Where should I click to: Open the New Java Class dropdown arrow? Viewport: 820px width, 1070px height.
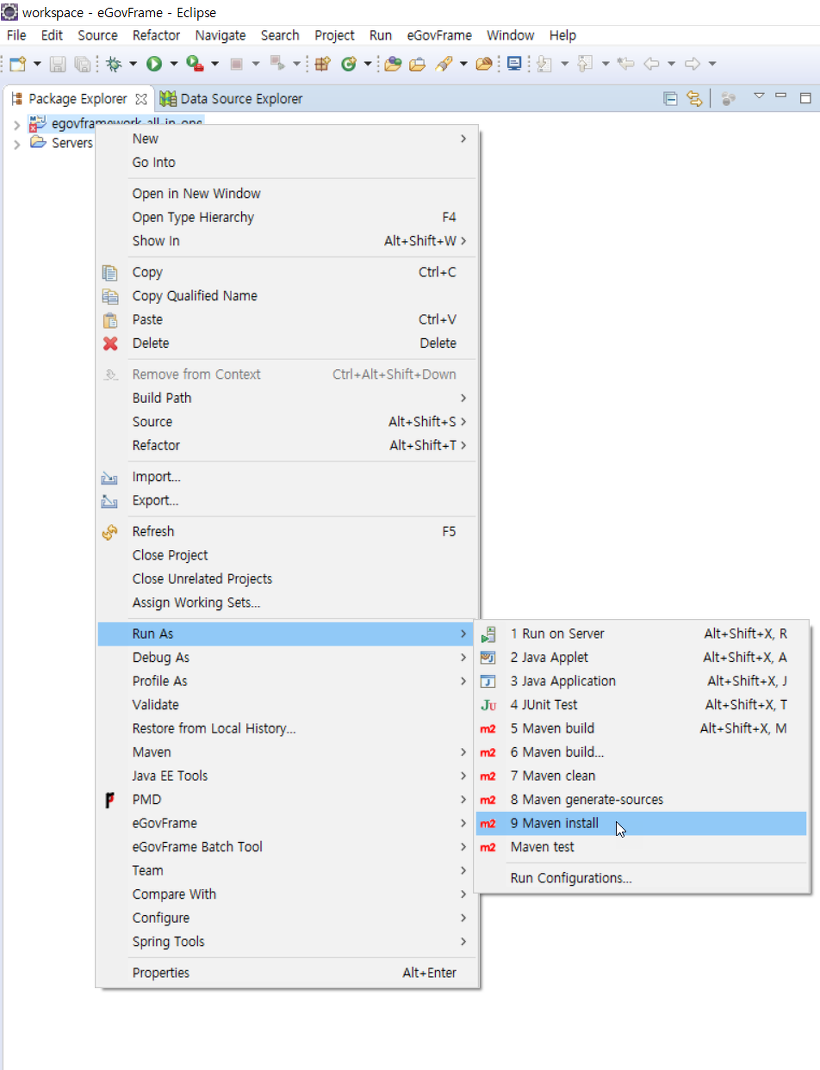pos(368,64)
